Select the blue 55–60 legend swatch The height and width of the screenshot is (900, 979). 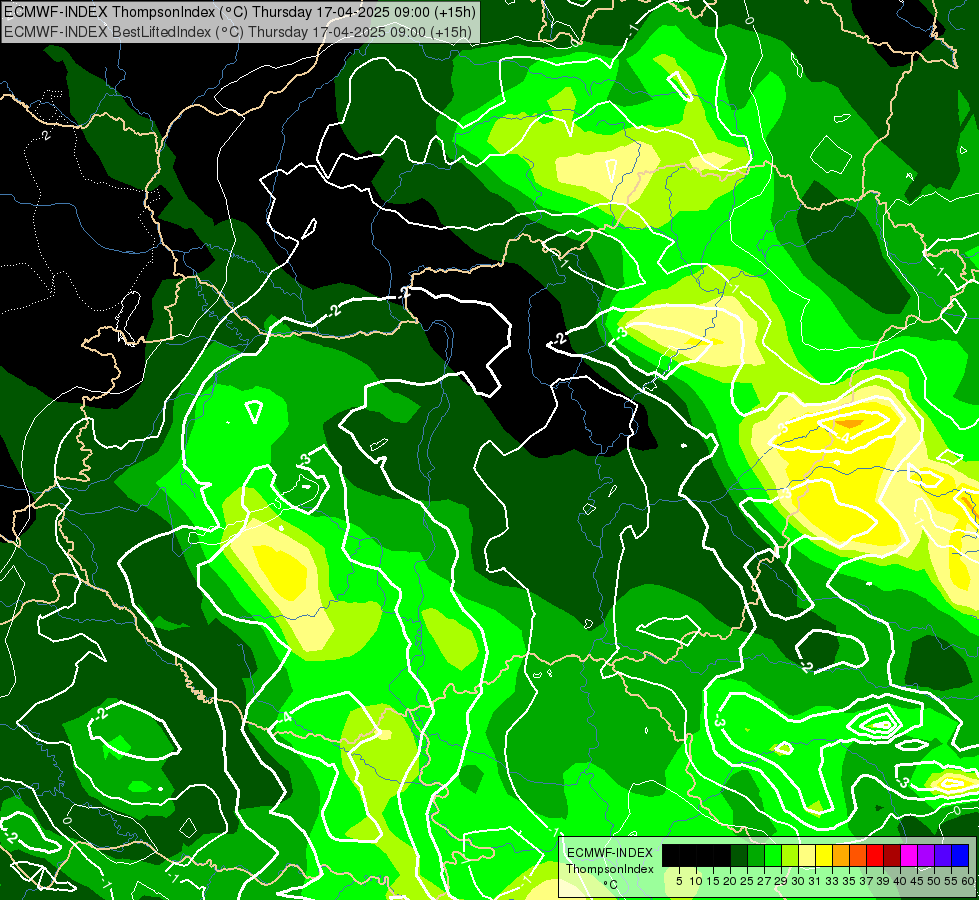[x=960, y=855]
